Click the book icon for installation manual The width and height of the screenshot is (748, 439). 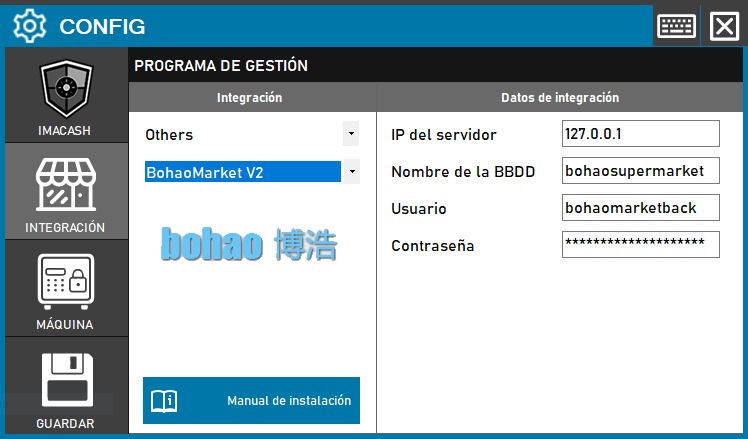(164, 401)
